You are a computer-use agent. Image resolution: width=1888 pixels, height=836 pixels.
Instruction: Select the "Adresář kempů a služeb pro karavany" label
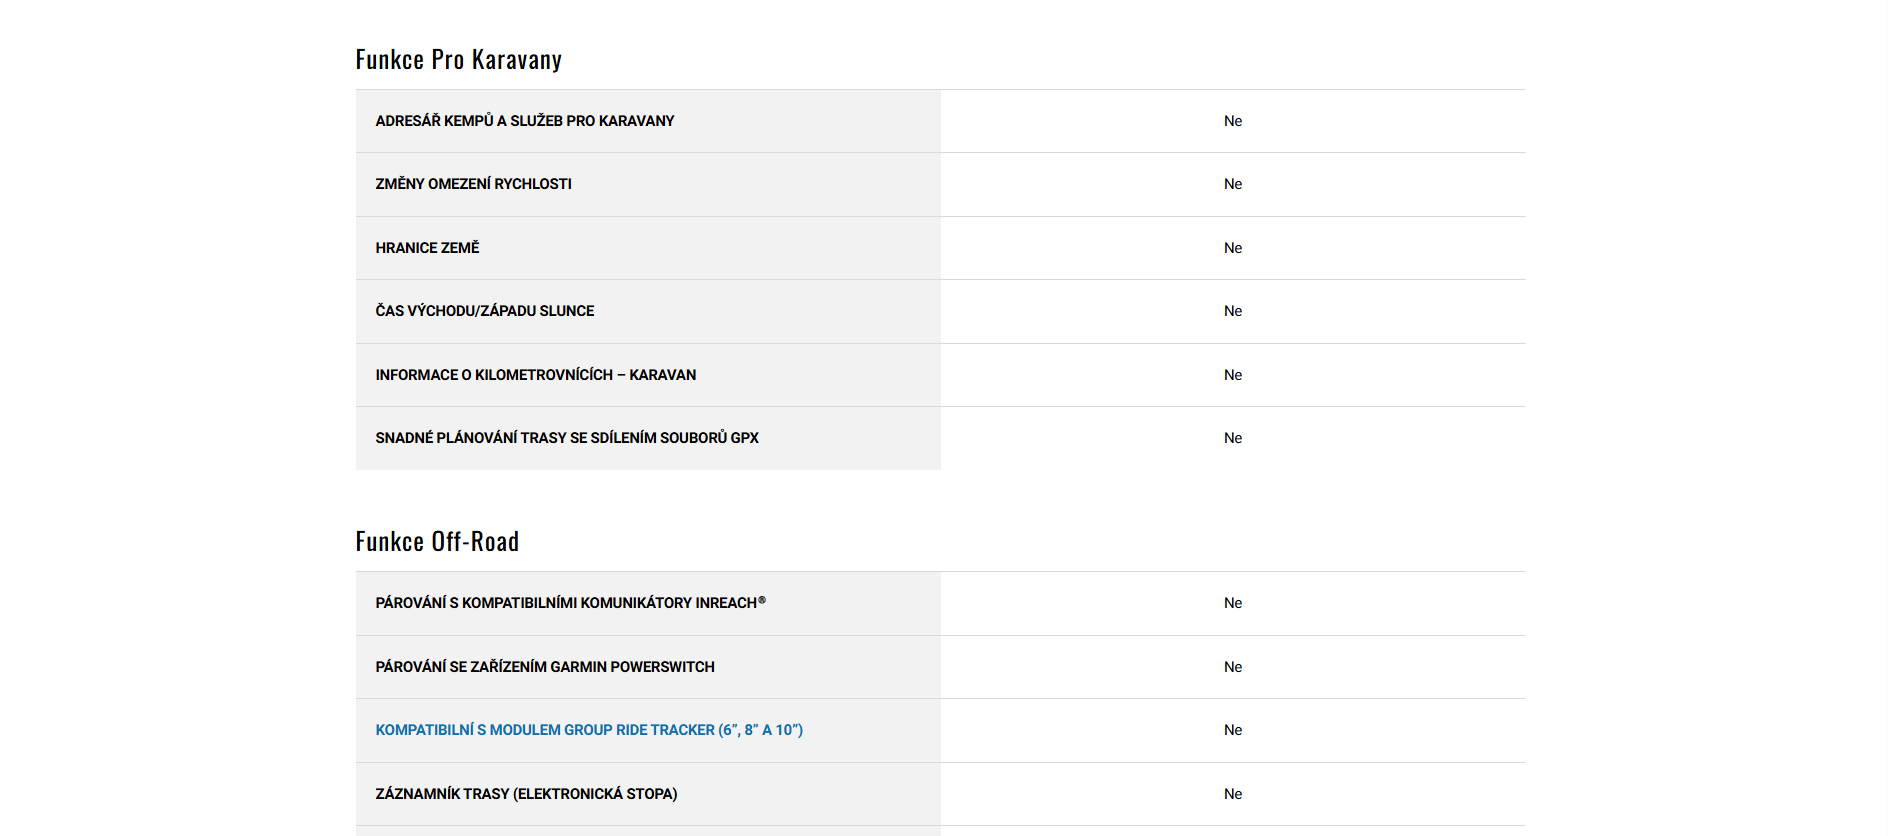point(524,121)
